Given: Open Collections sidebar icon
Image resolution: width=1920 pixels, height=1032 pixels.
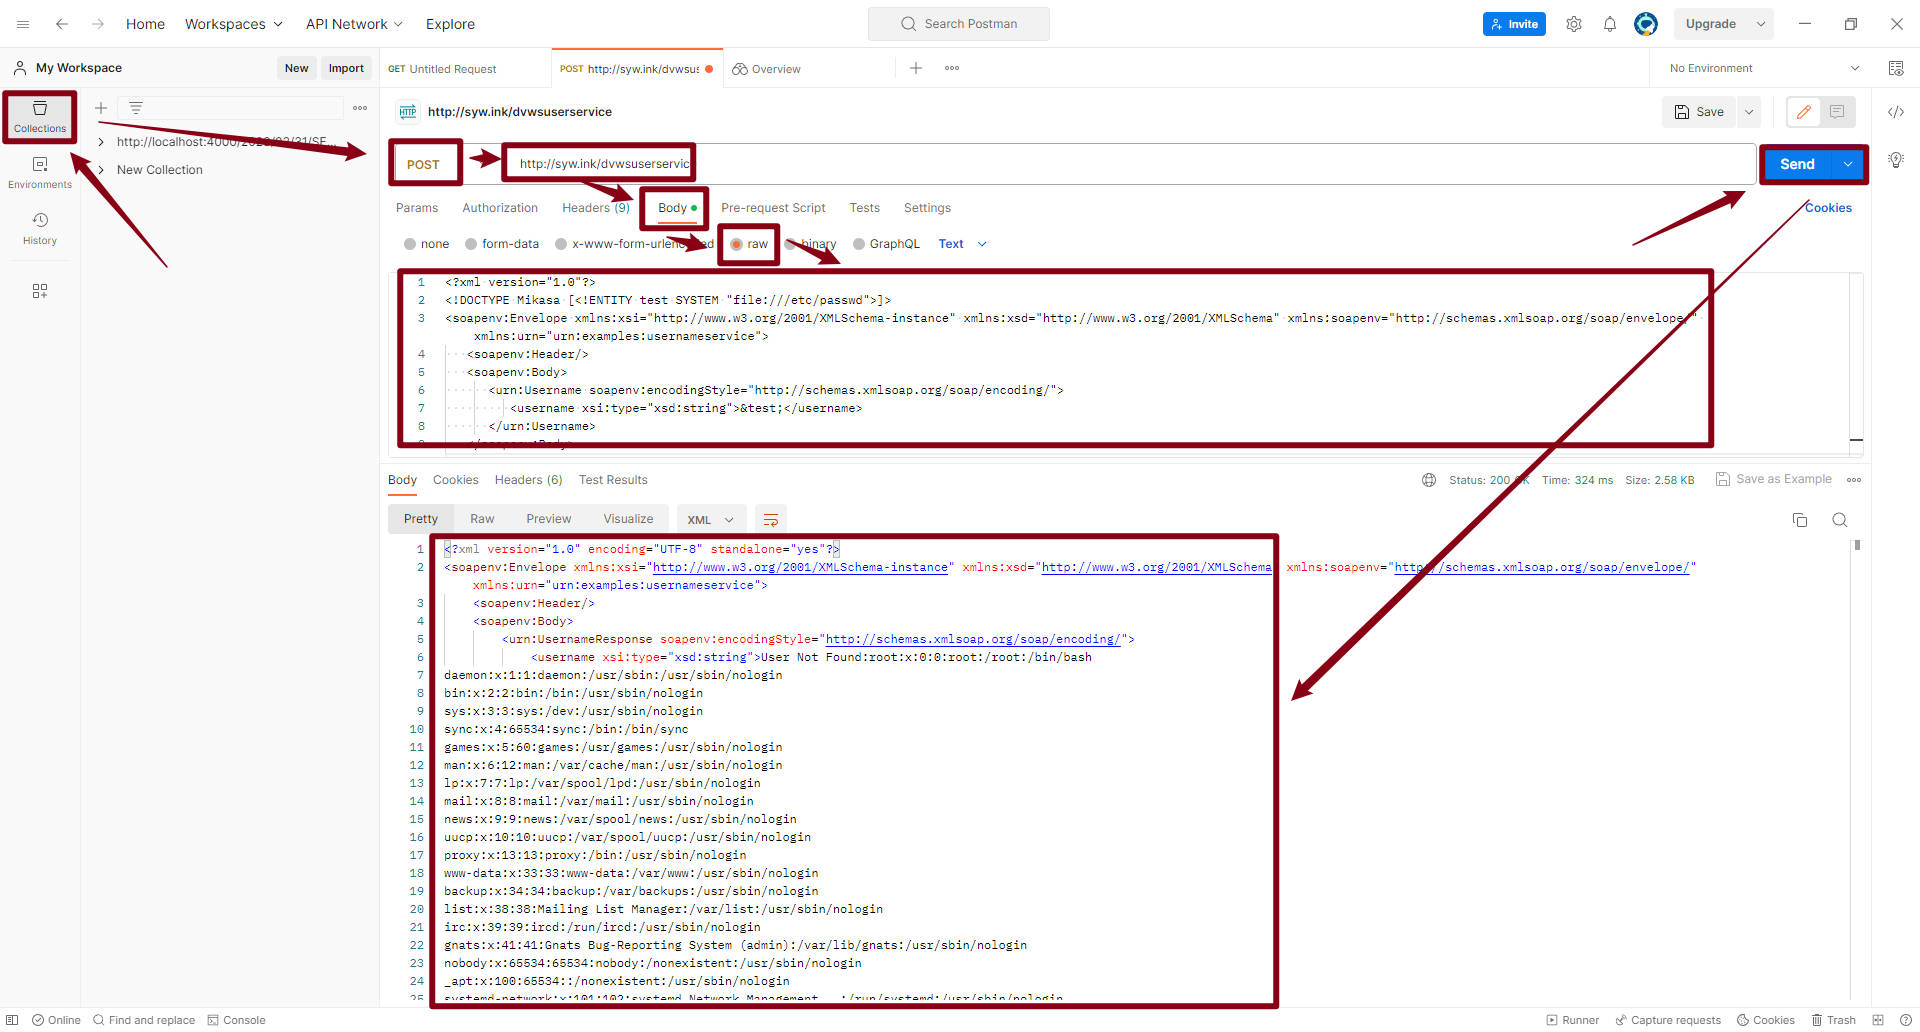Looking at the screenshot, I should [x=40, y=117].
